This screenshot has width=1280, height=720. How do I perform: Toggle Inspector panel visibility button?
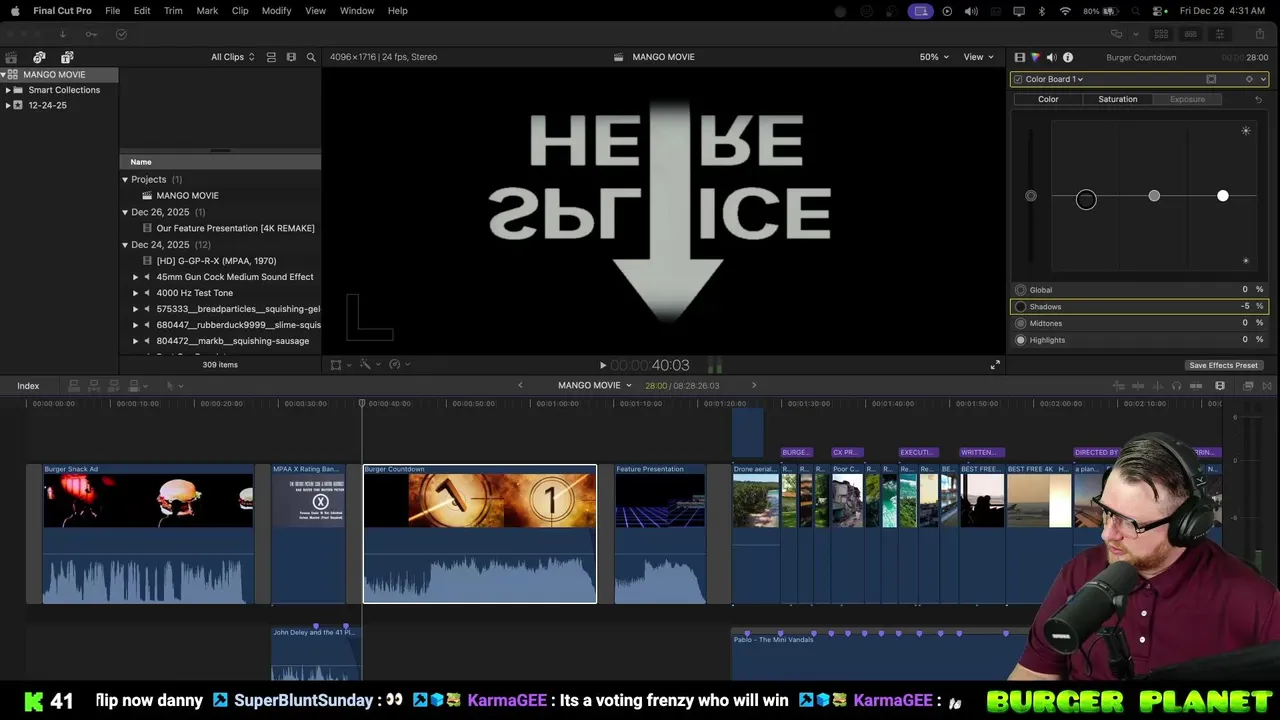(x=1219, y=34)
